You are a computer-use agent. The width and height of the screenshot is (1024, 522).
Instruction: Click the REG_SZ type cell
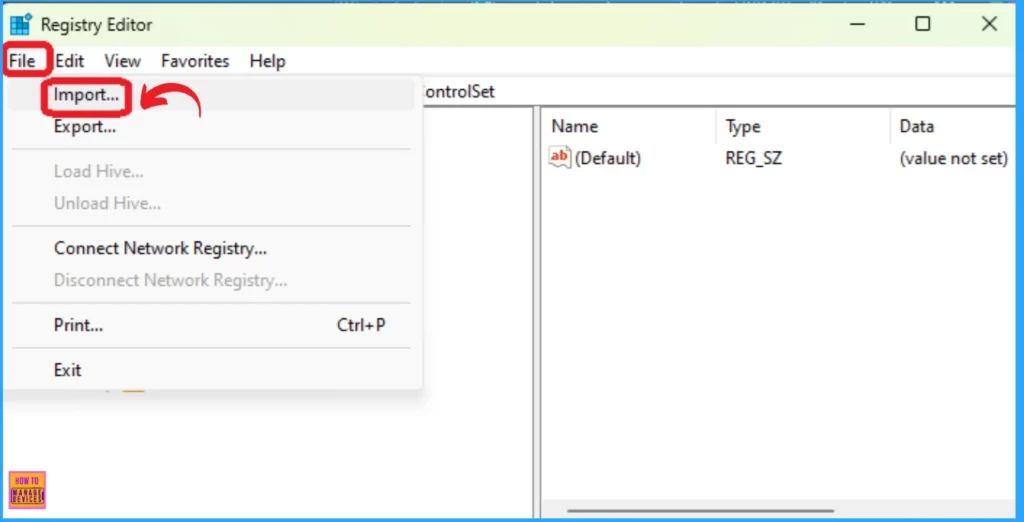click(753, 158)
